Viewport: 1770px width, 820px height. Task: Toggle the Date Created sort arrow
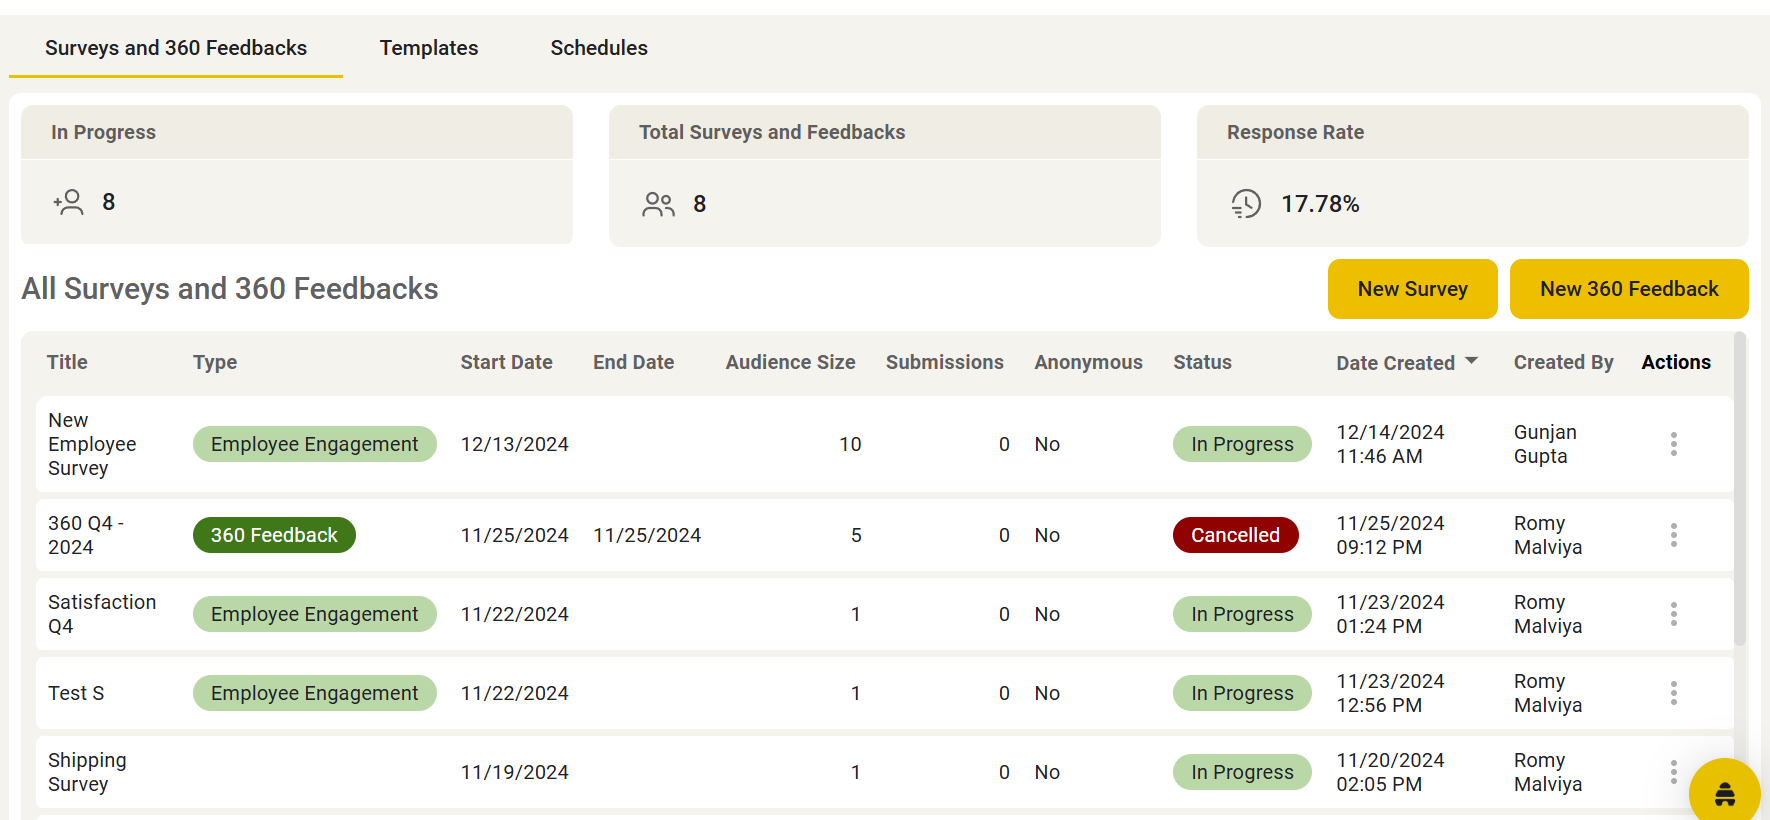(1471, 361)
